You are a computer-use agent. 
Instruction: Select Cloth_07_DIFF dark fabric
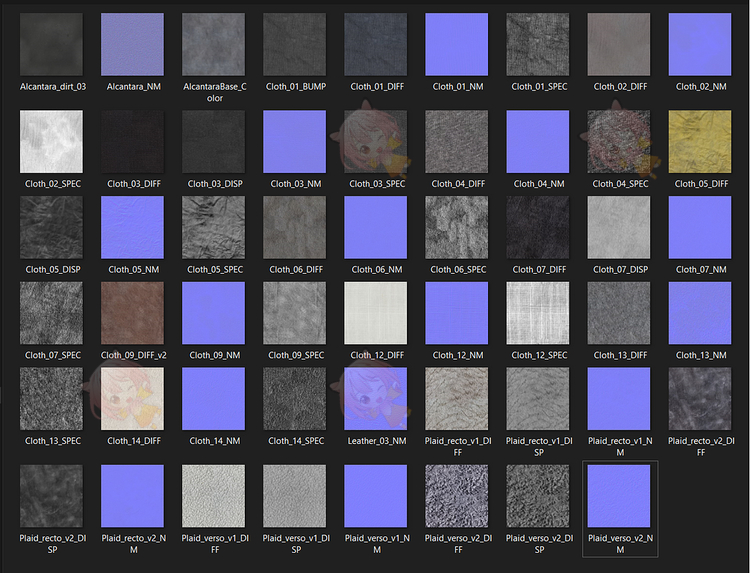(x=538, y=227)
